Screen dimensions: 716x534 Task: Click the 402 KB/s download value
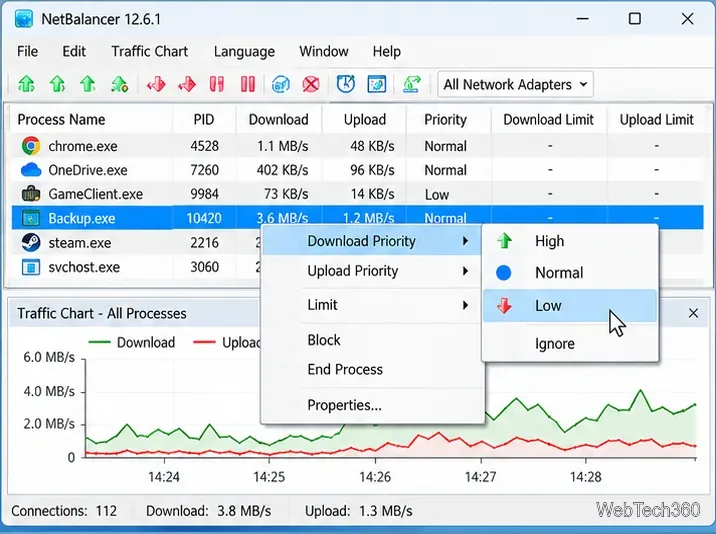[282, 170]
